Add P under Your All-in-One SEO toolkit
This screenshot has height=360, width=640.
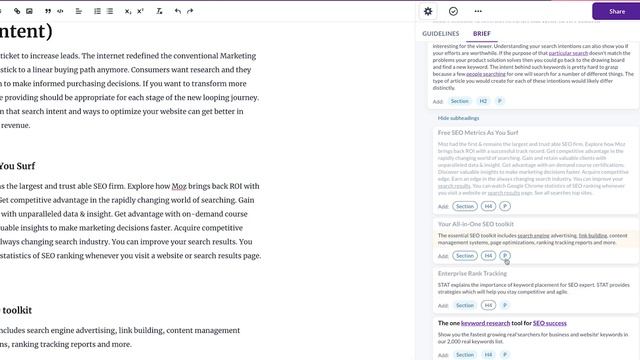pyautogui.click(x=505, y=256)
